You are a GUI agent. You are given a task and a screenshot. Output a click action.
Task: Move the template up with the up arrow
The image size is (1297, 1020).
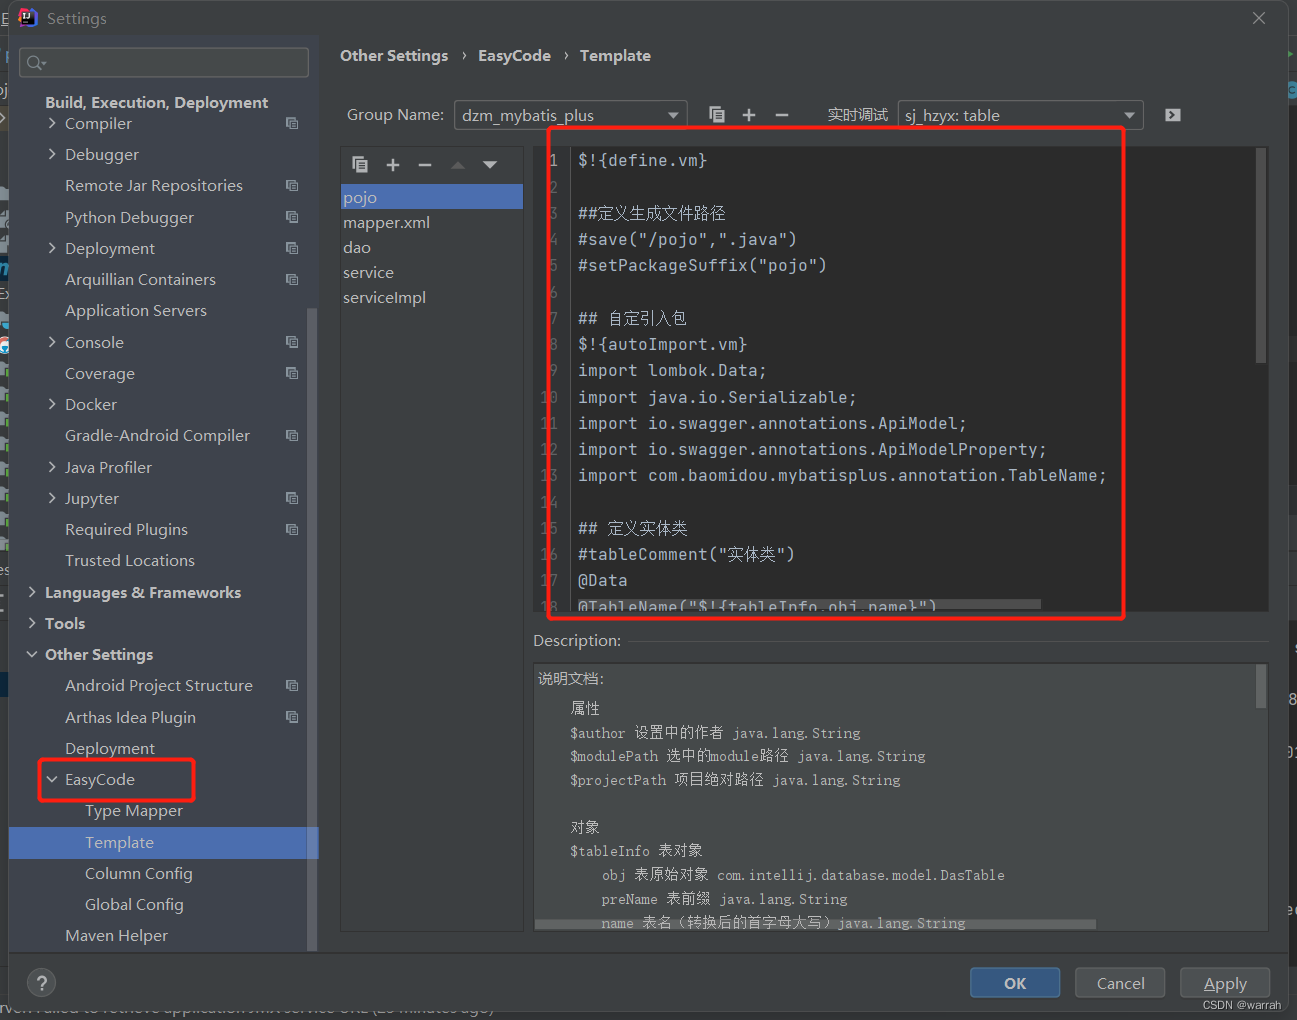458,165
